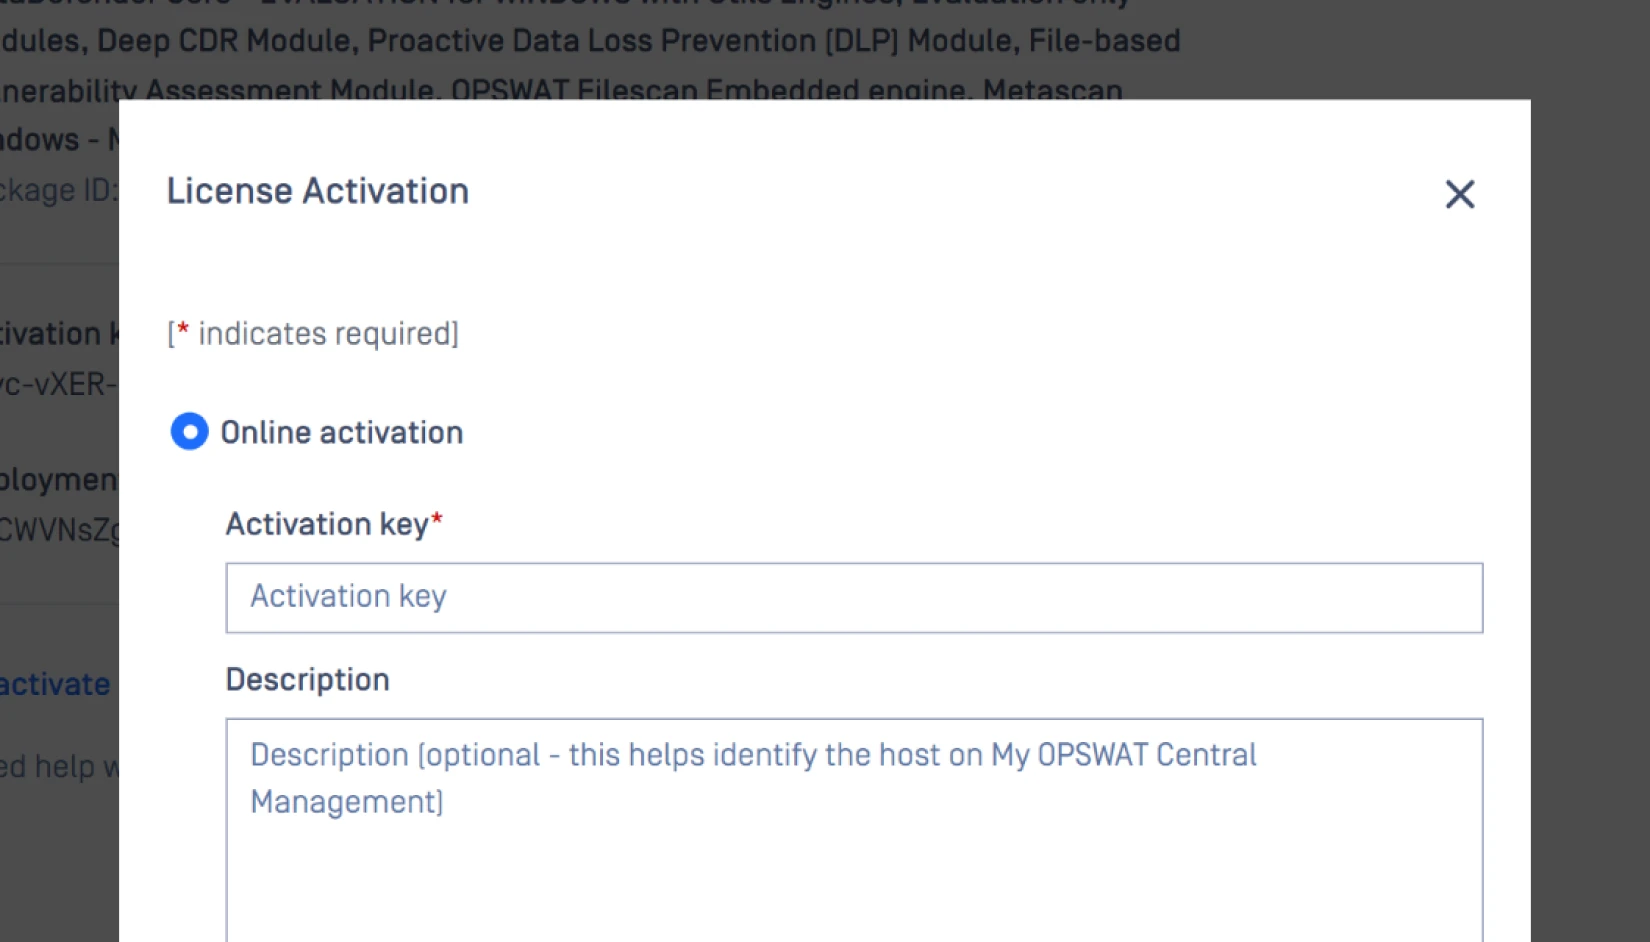Focus the Activation key input field
The width and height of the screenshot is (1650, 942).
coord(854,597)
